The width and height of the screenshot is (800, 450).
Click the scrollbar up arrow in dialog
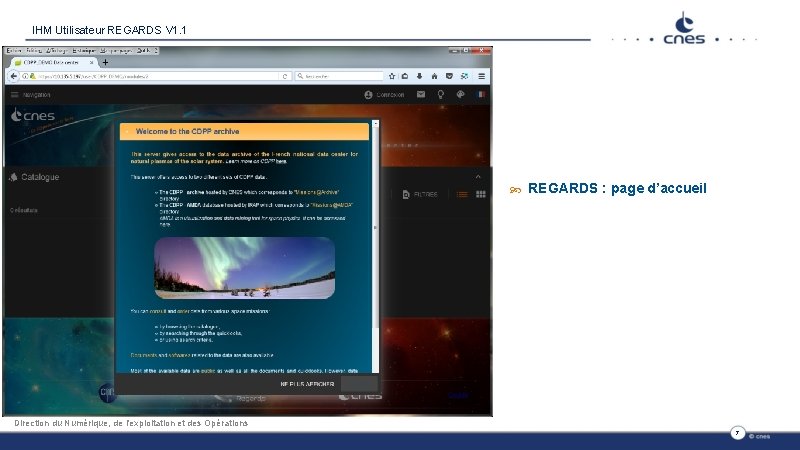(x=376, y=124)
